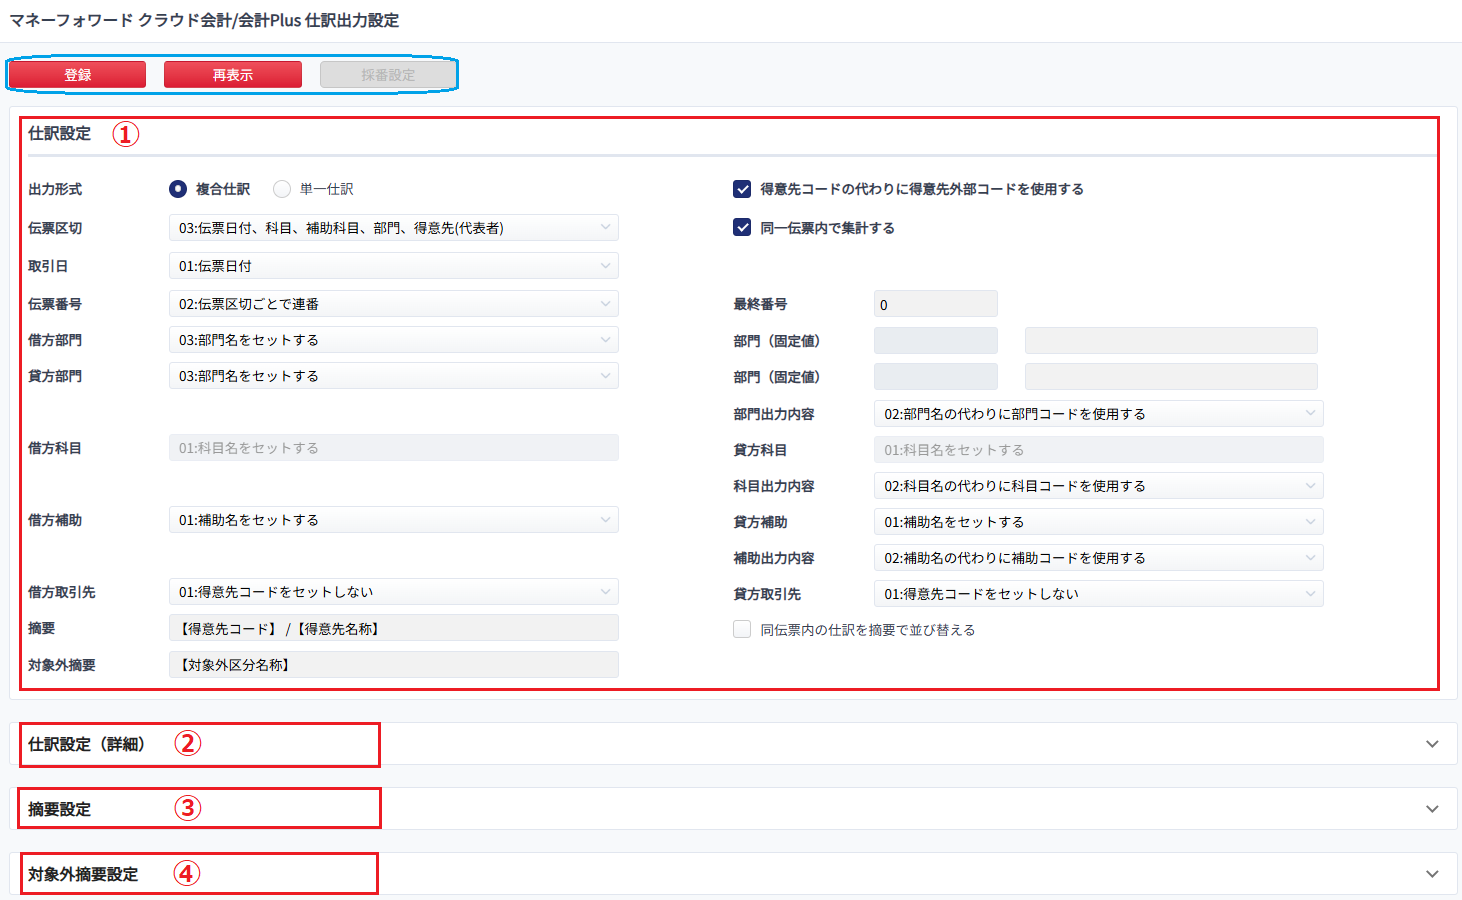Uncheck 得意先コードの代わりに得意先外部コードを使用する
Image resolution: width=1462 pixels, height=900 pixels.
(x=742, y=189)
